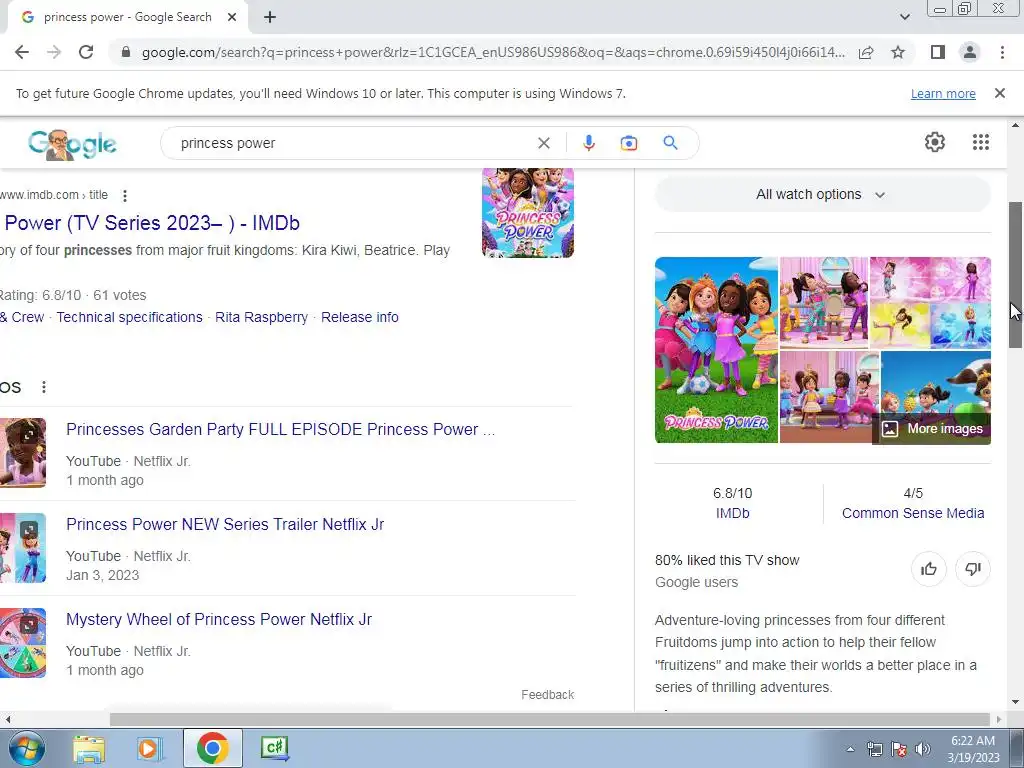The width and height of the screenshot is (1024, 768).
Task: Open the media player taskbar icon
Action: coord(149,748)
